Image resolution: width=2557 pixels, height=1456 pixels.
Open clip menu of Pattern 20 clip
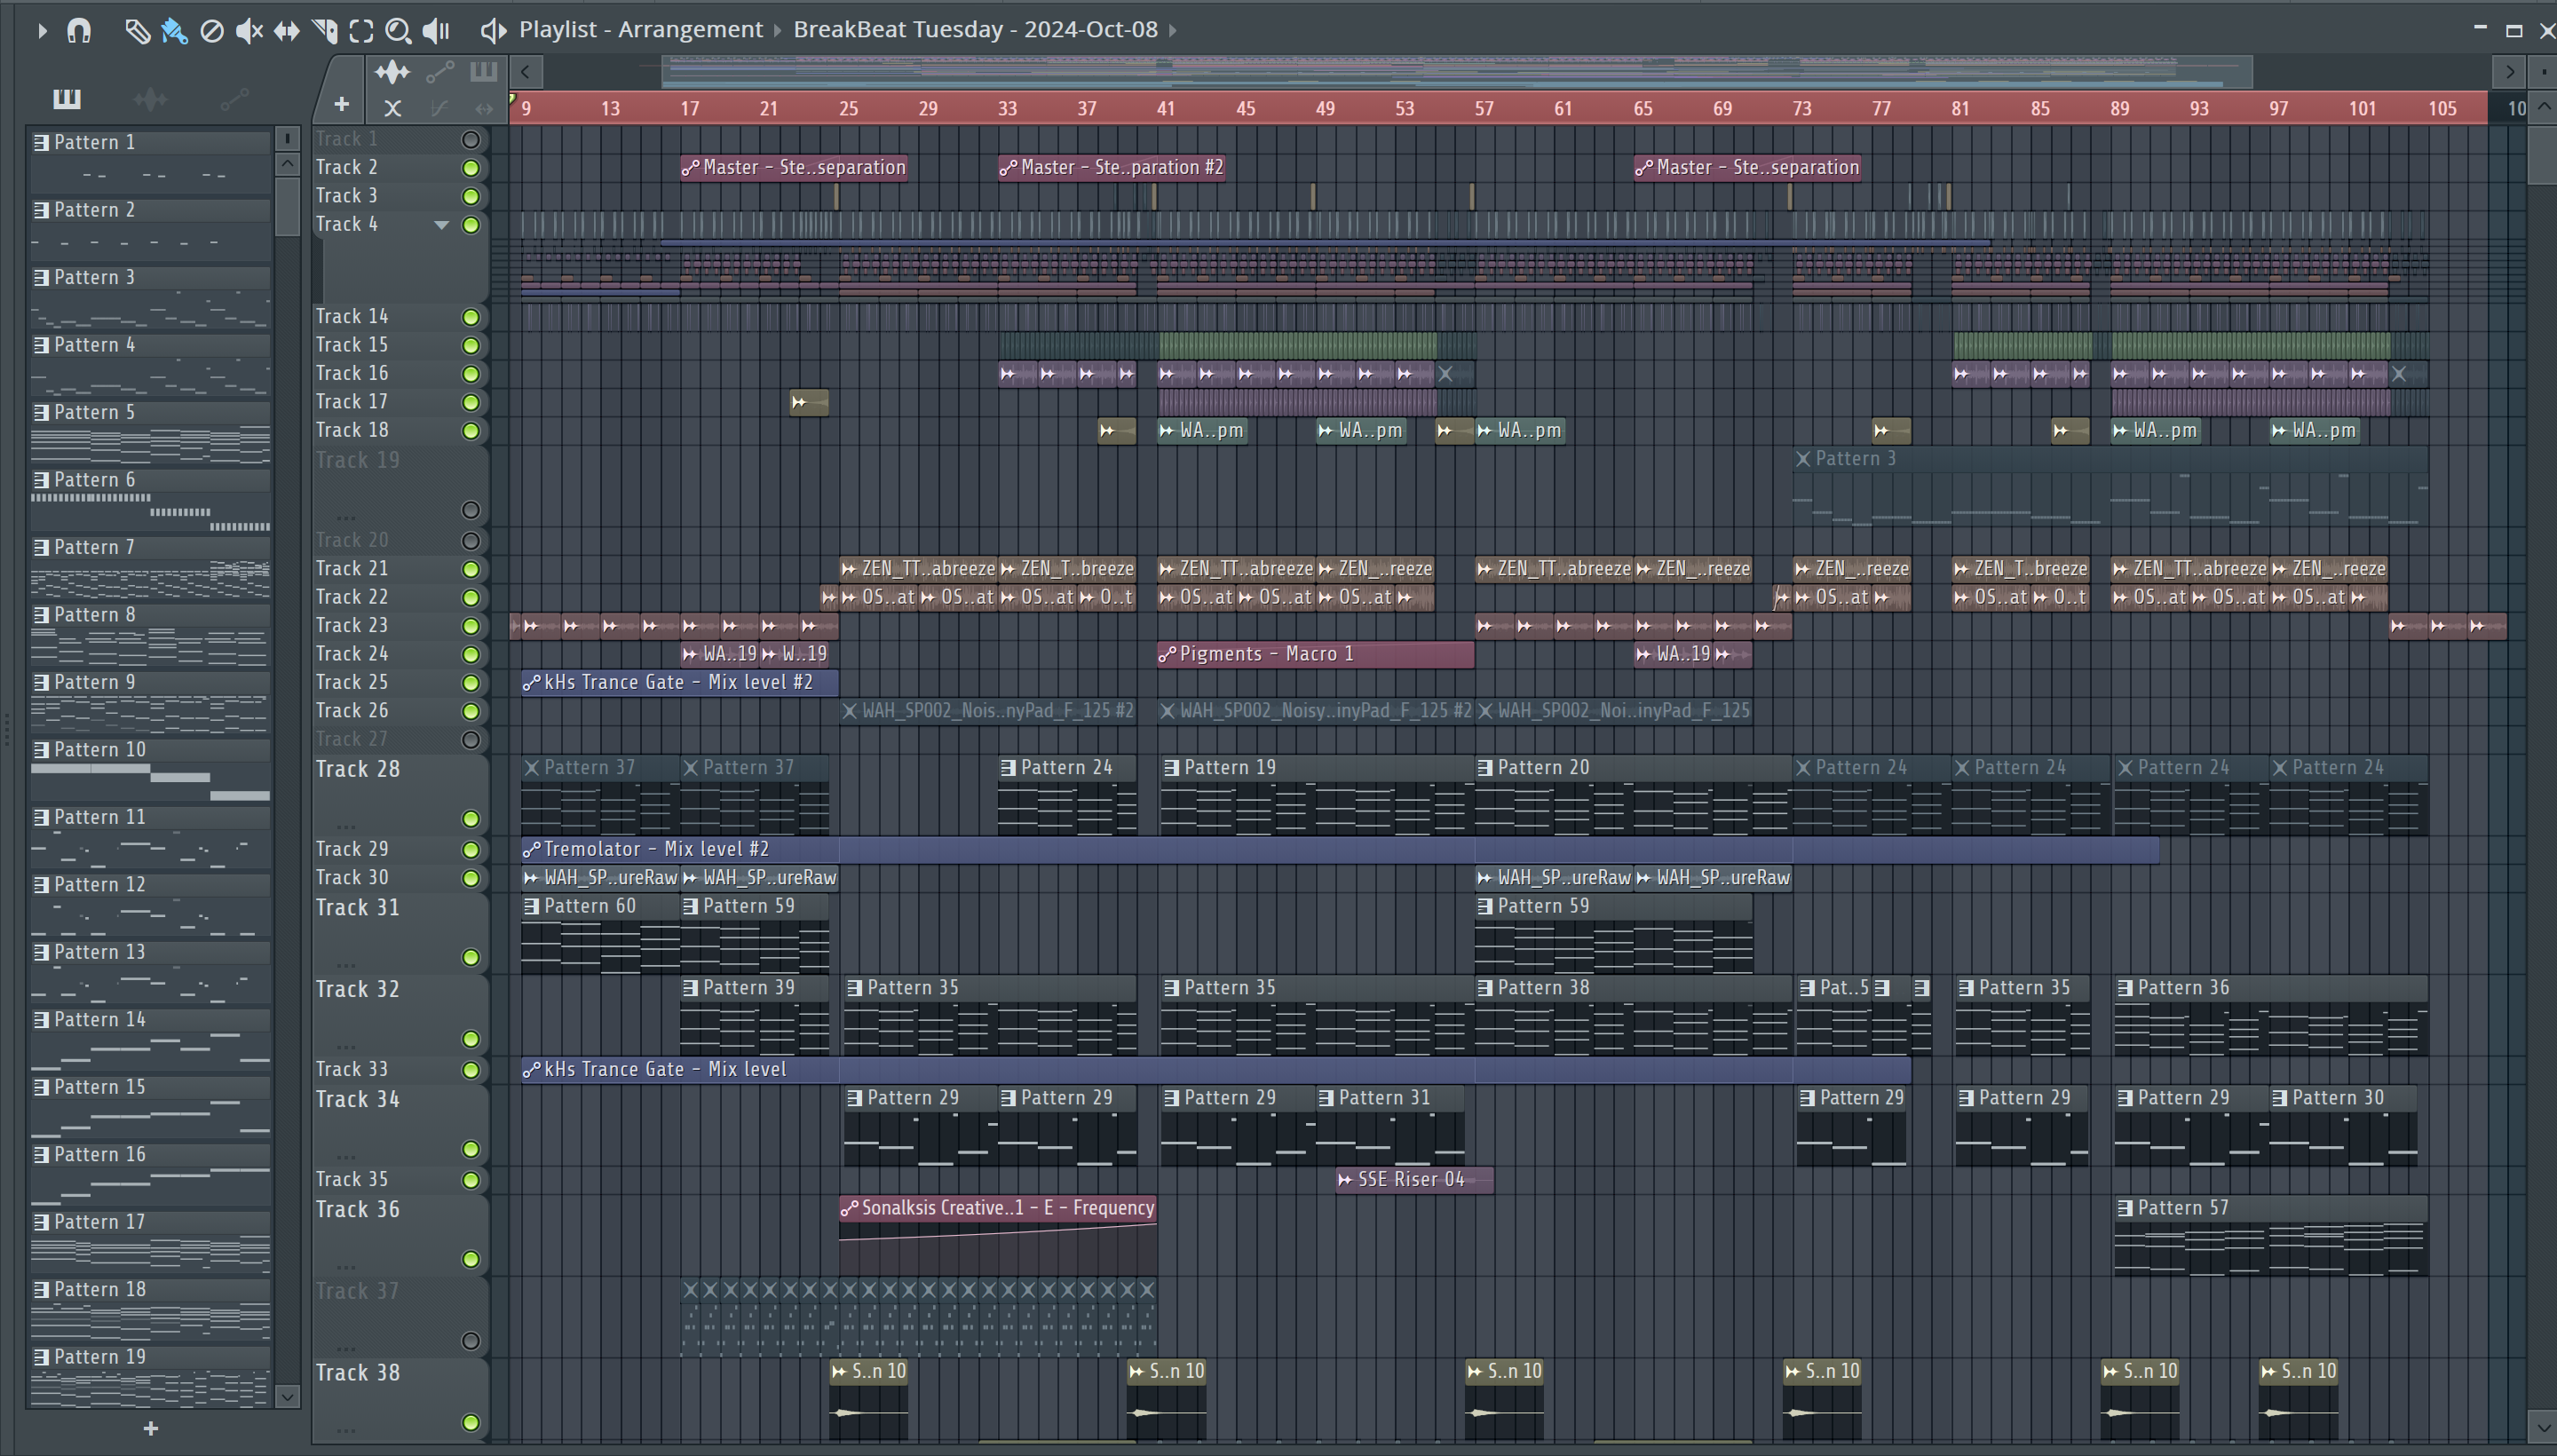1485,768
